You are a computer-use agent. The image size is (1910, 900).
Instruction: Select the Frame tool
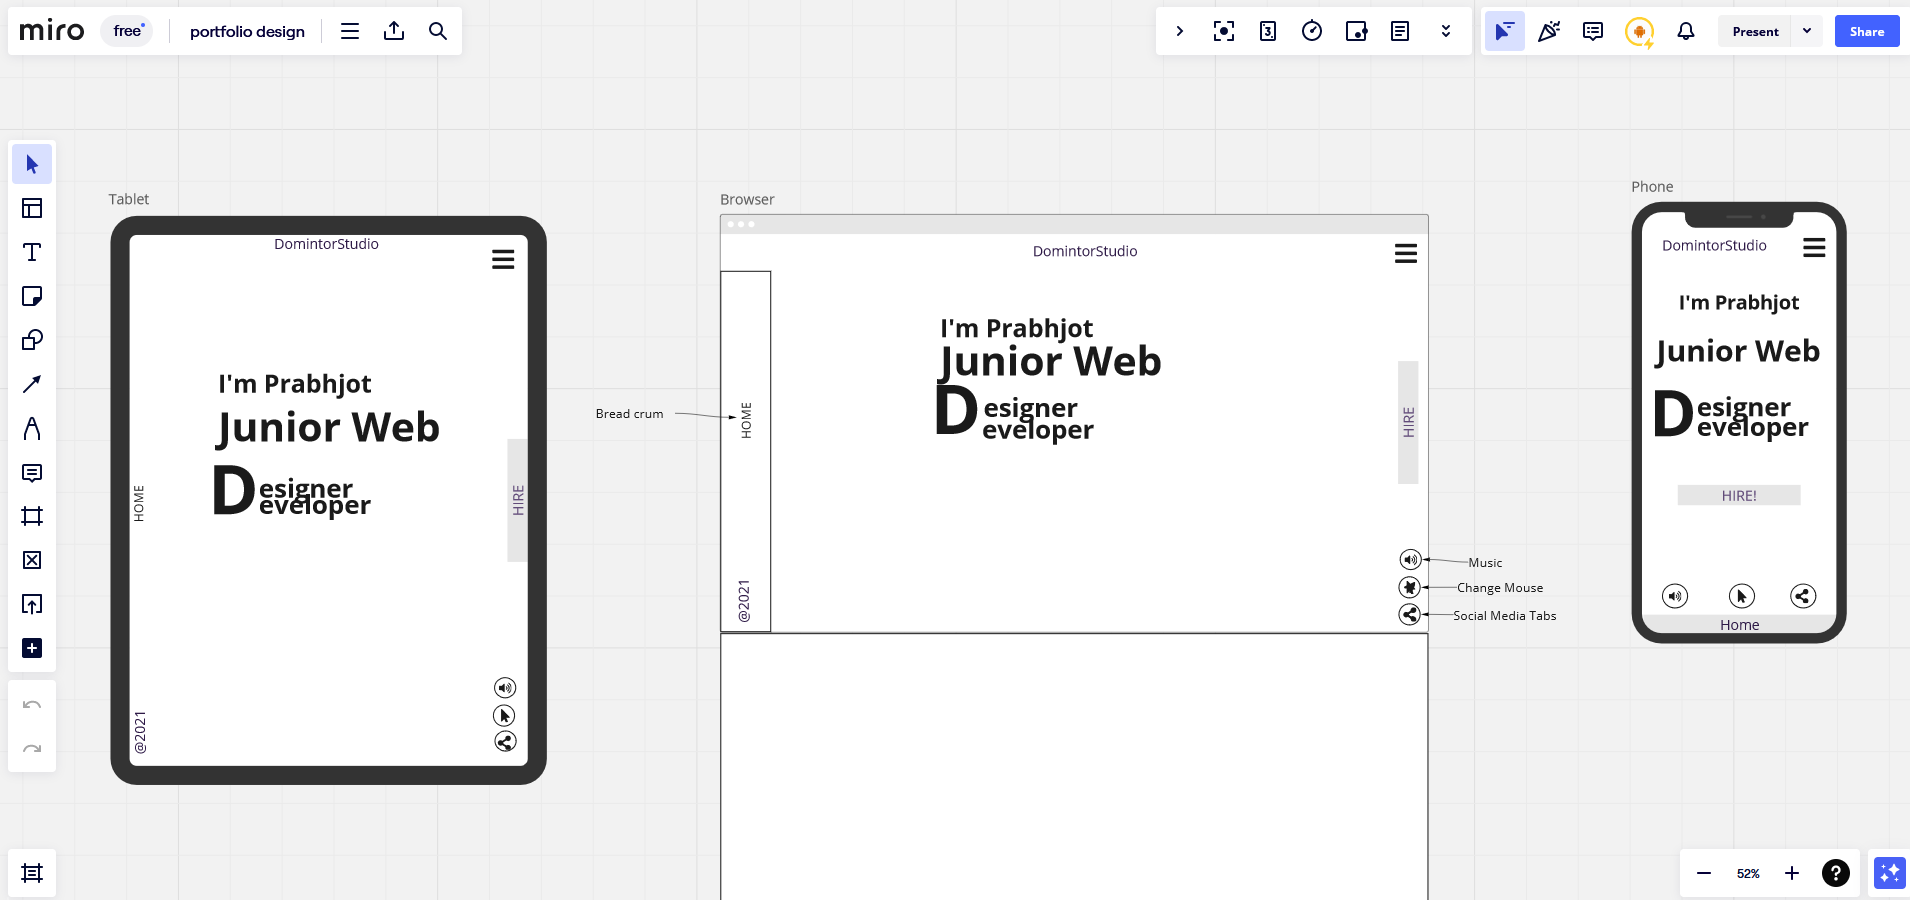tap(32, 517)
